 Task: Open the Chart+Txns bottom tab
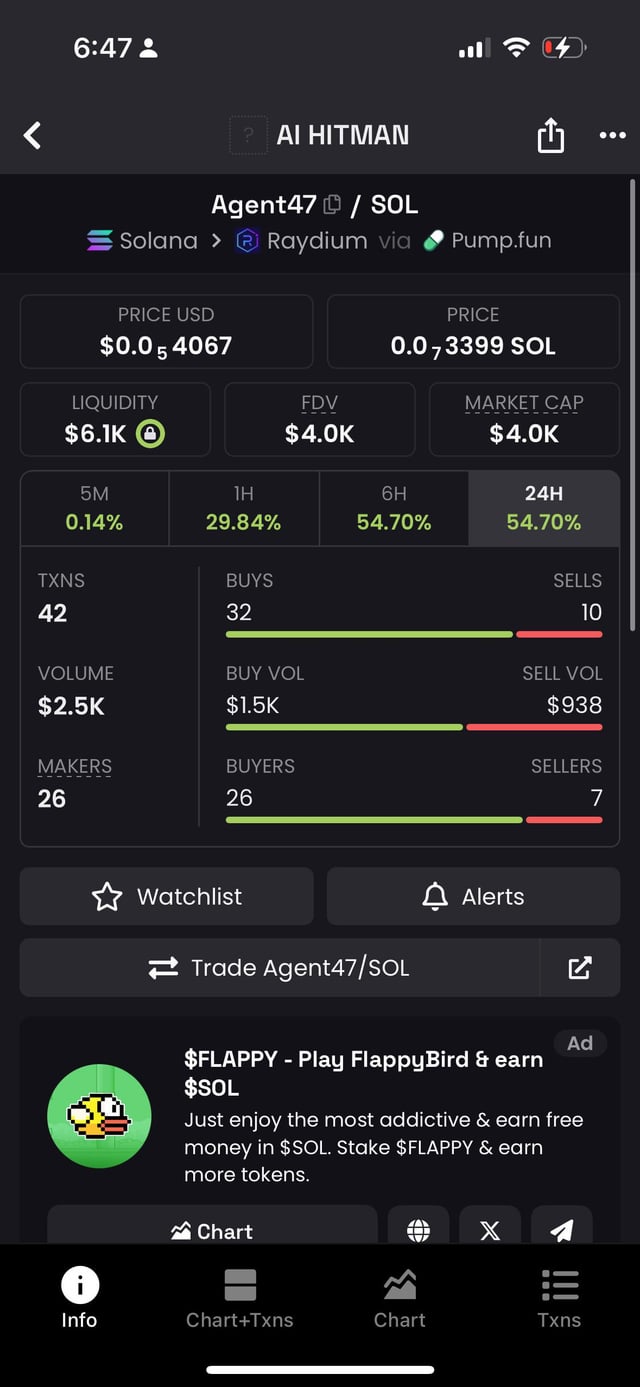[240, 1298]
